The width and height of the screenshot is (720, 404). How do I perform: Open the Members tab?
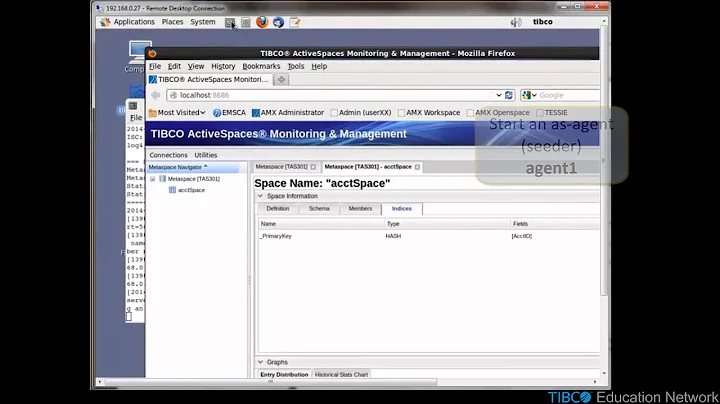(360, 208)
